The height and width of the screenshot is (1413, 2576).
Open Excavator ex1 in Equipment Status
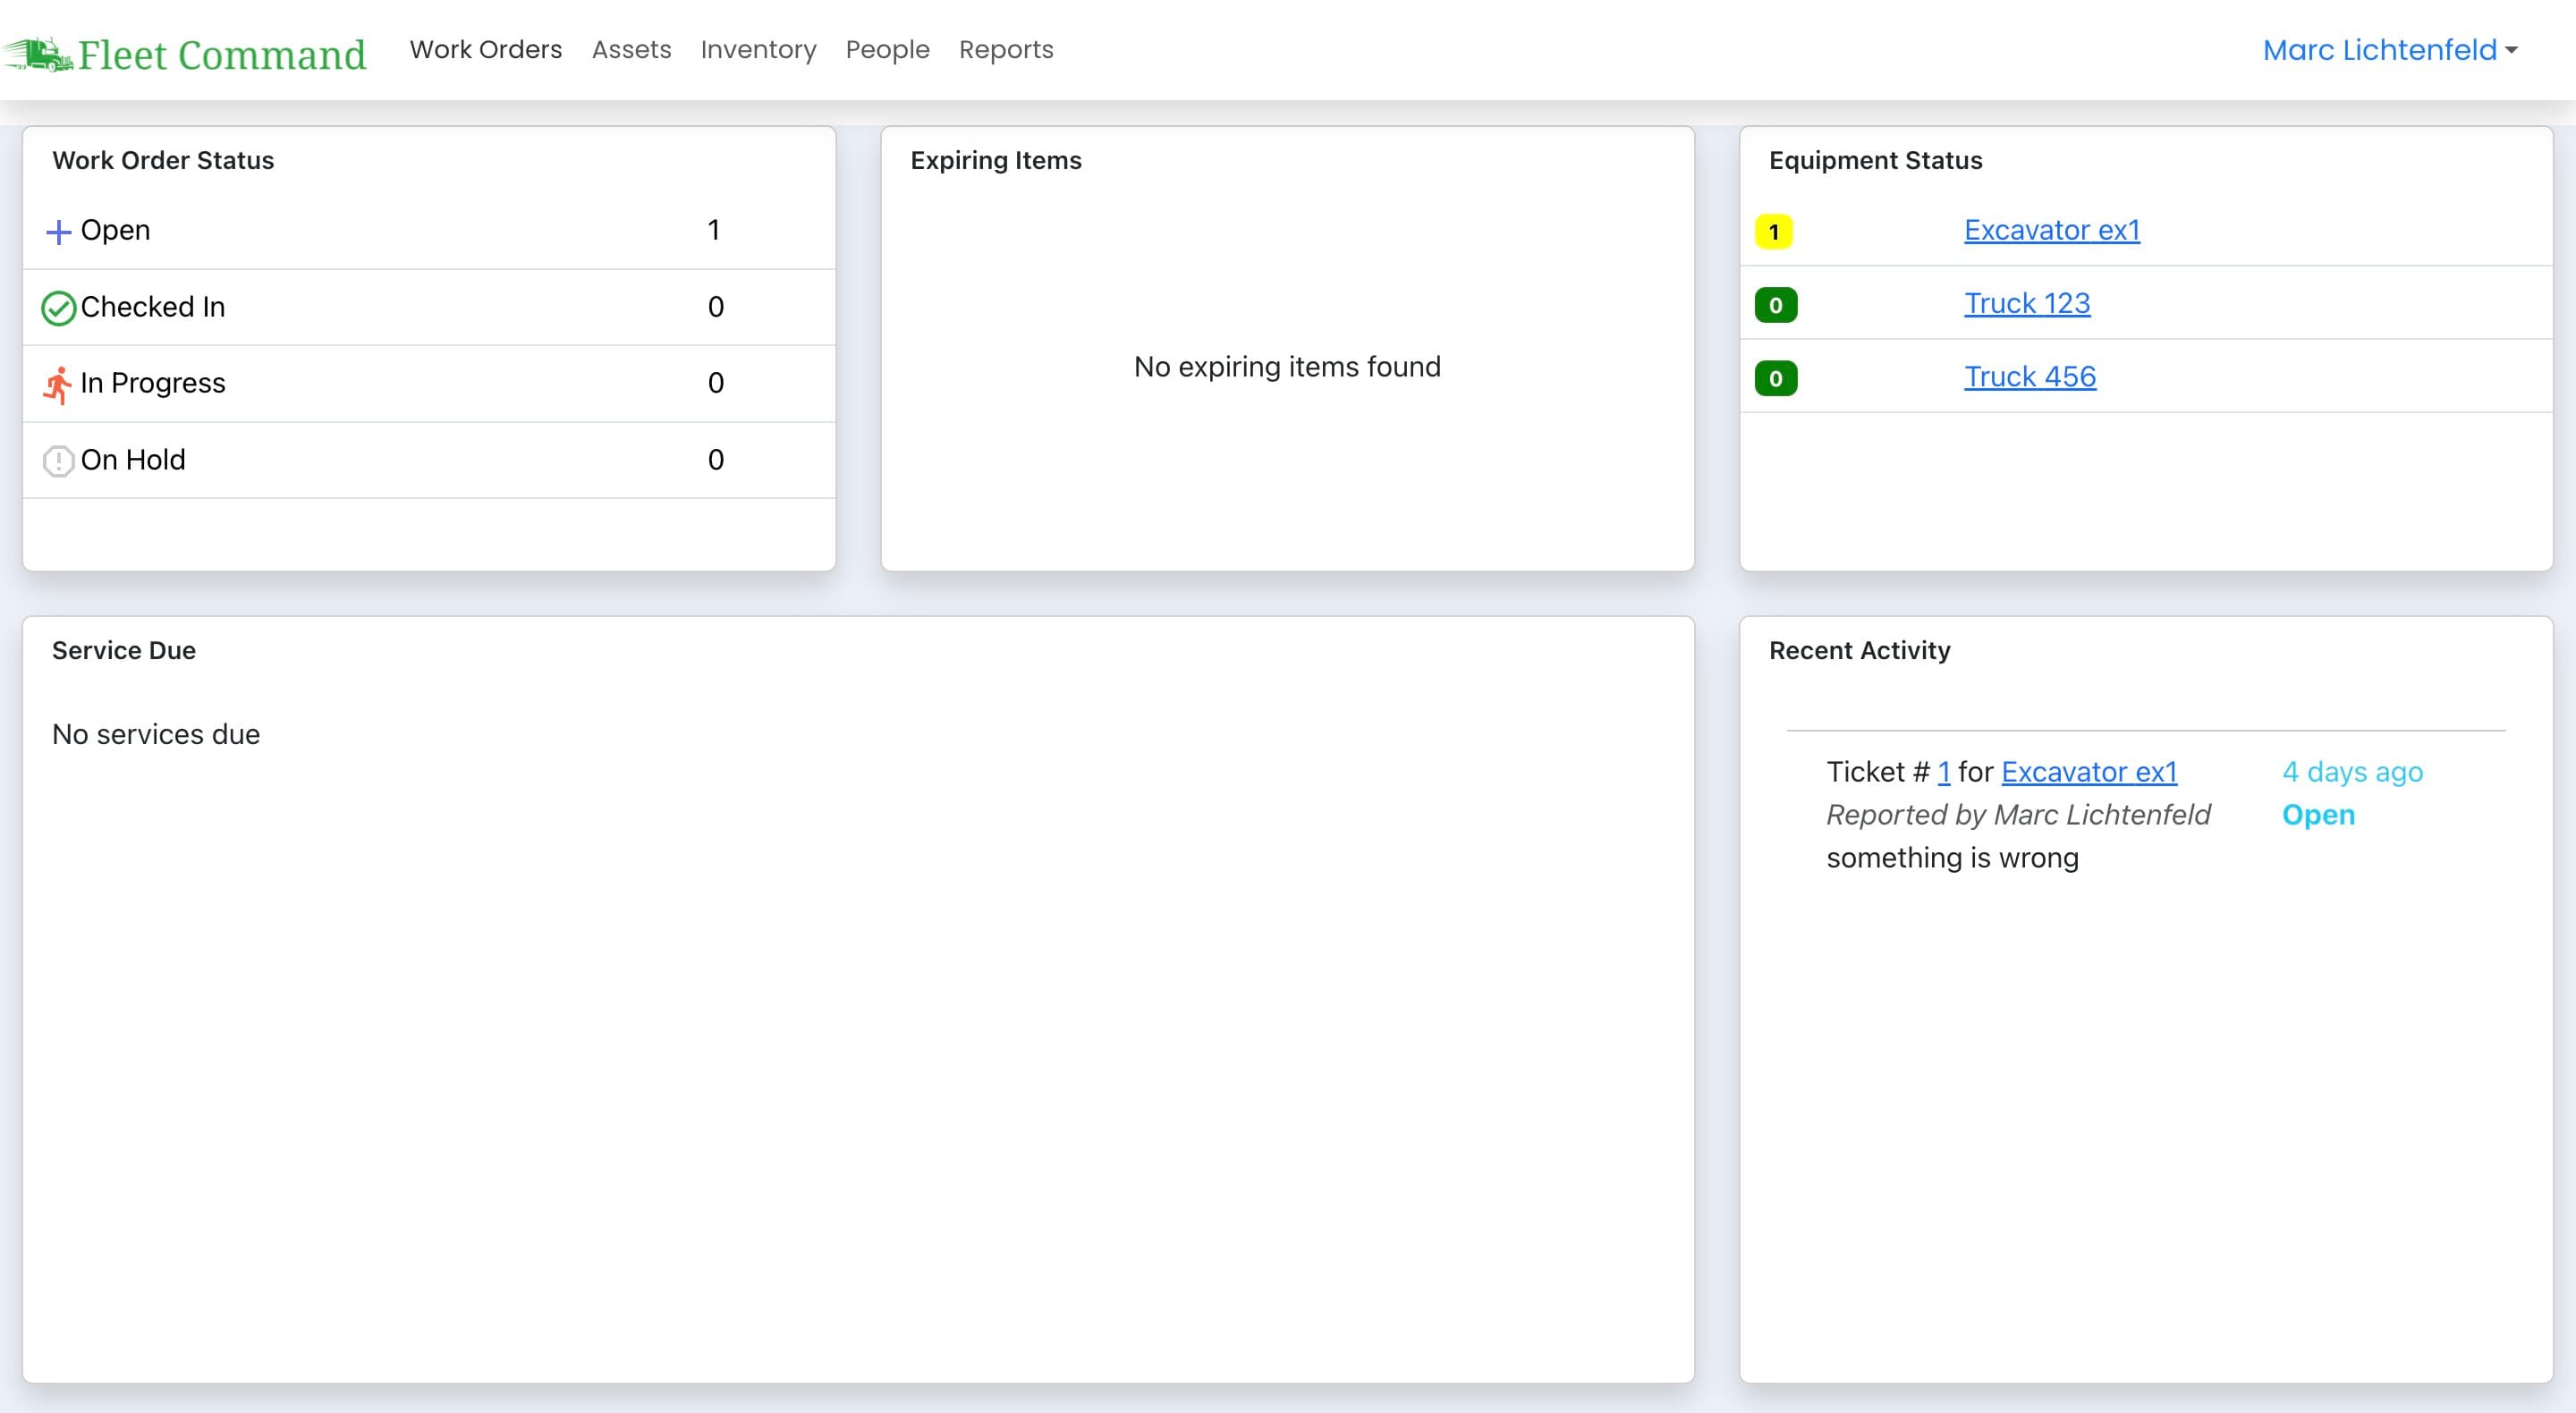pyautogui.click(x=2052, y=230)
